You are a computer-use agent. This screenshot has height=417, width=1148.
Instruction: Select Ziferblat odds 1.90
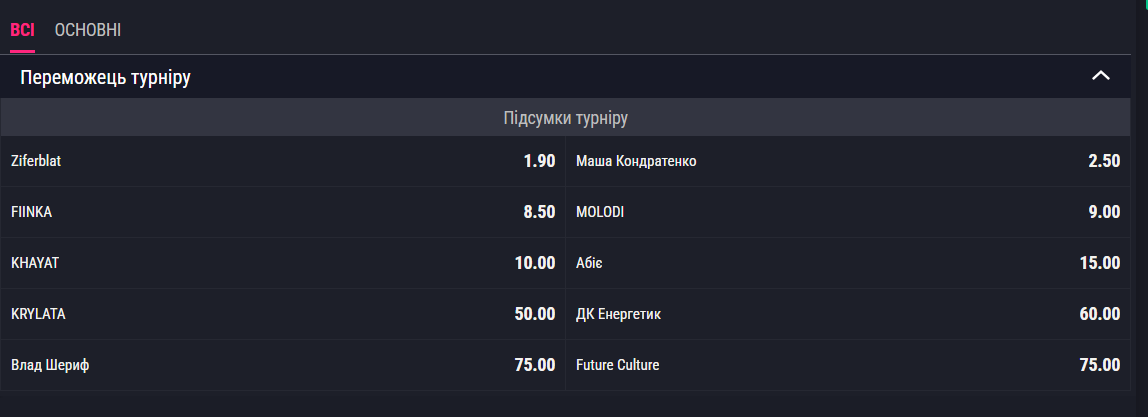tap(283, 161)
